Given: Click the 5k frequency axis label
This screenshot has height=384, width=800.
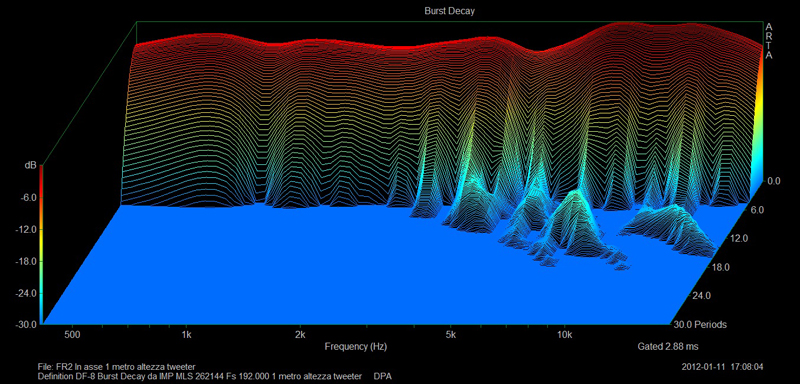Looking at the screenshot, I should (x=450, y=335).
